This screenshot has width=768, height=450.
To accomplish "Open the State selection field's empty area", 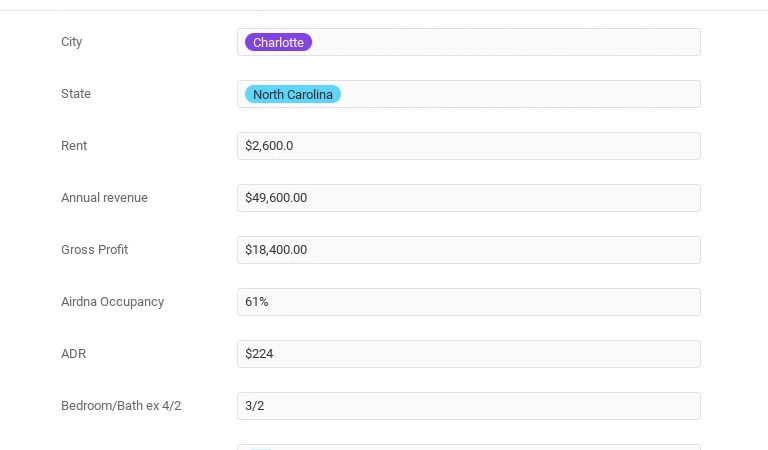I will (x=520, y=94).
